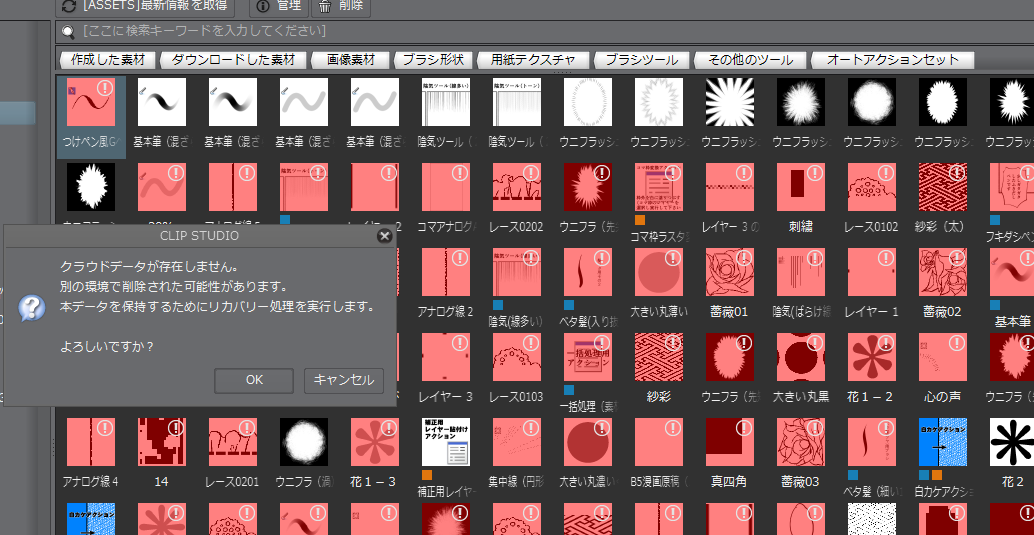Switch to the ブラシ形状 tab
This screenshot has width=1034, height=535.
tap(433, 60)
